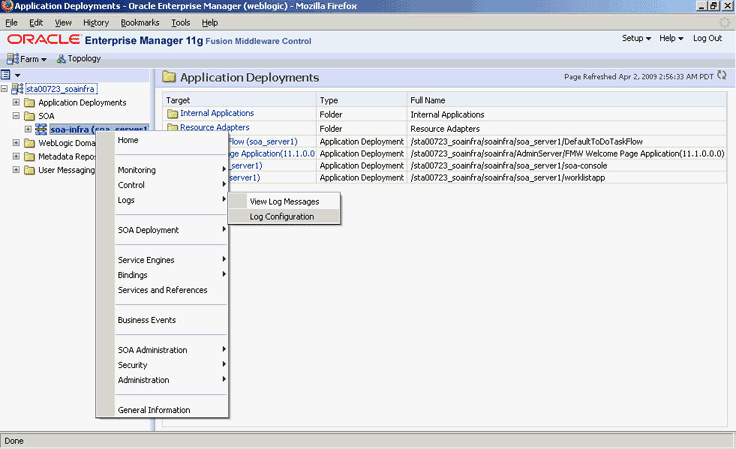Expand the Application Deployments tree node

click(x=17, y=103)
